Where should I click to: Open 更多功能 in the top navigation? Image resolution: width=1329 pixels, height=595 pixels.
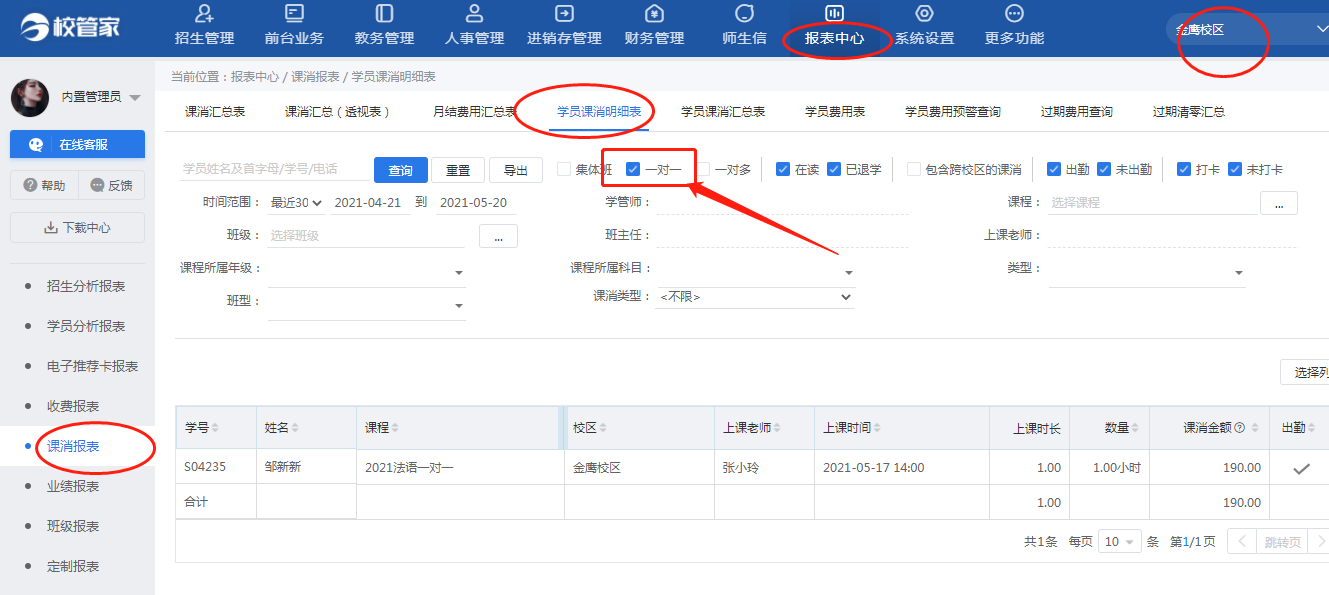[x=1014, y=26]
